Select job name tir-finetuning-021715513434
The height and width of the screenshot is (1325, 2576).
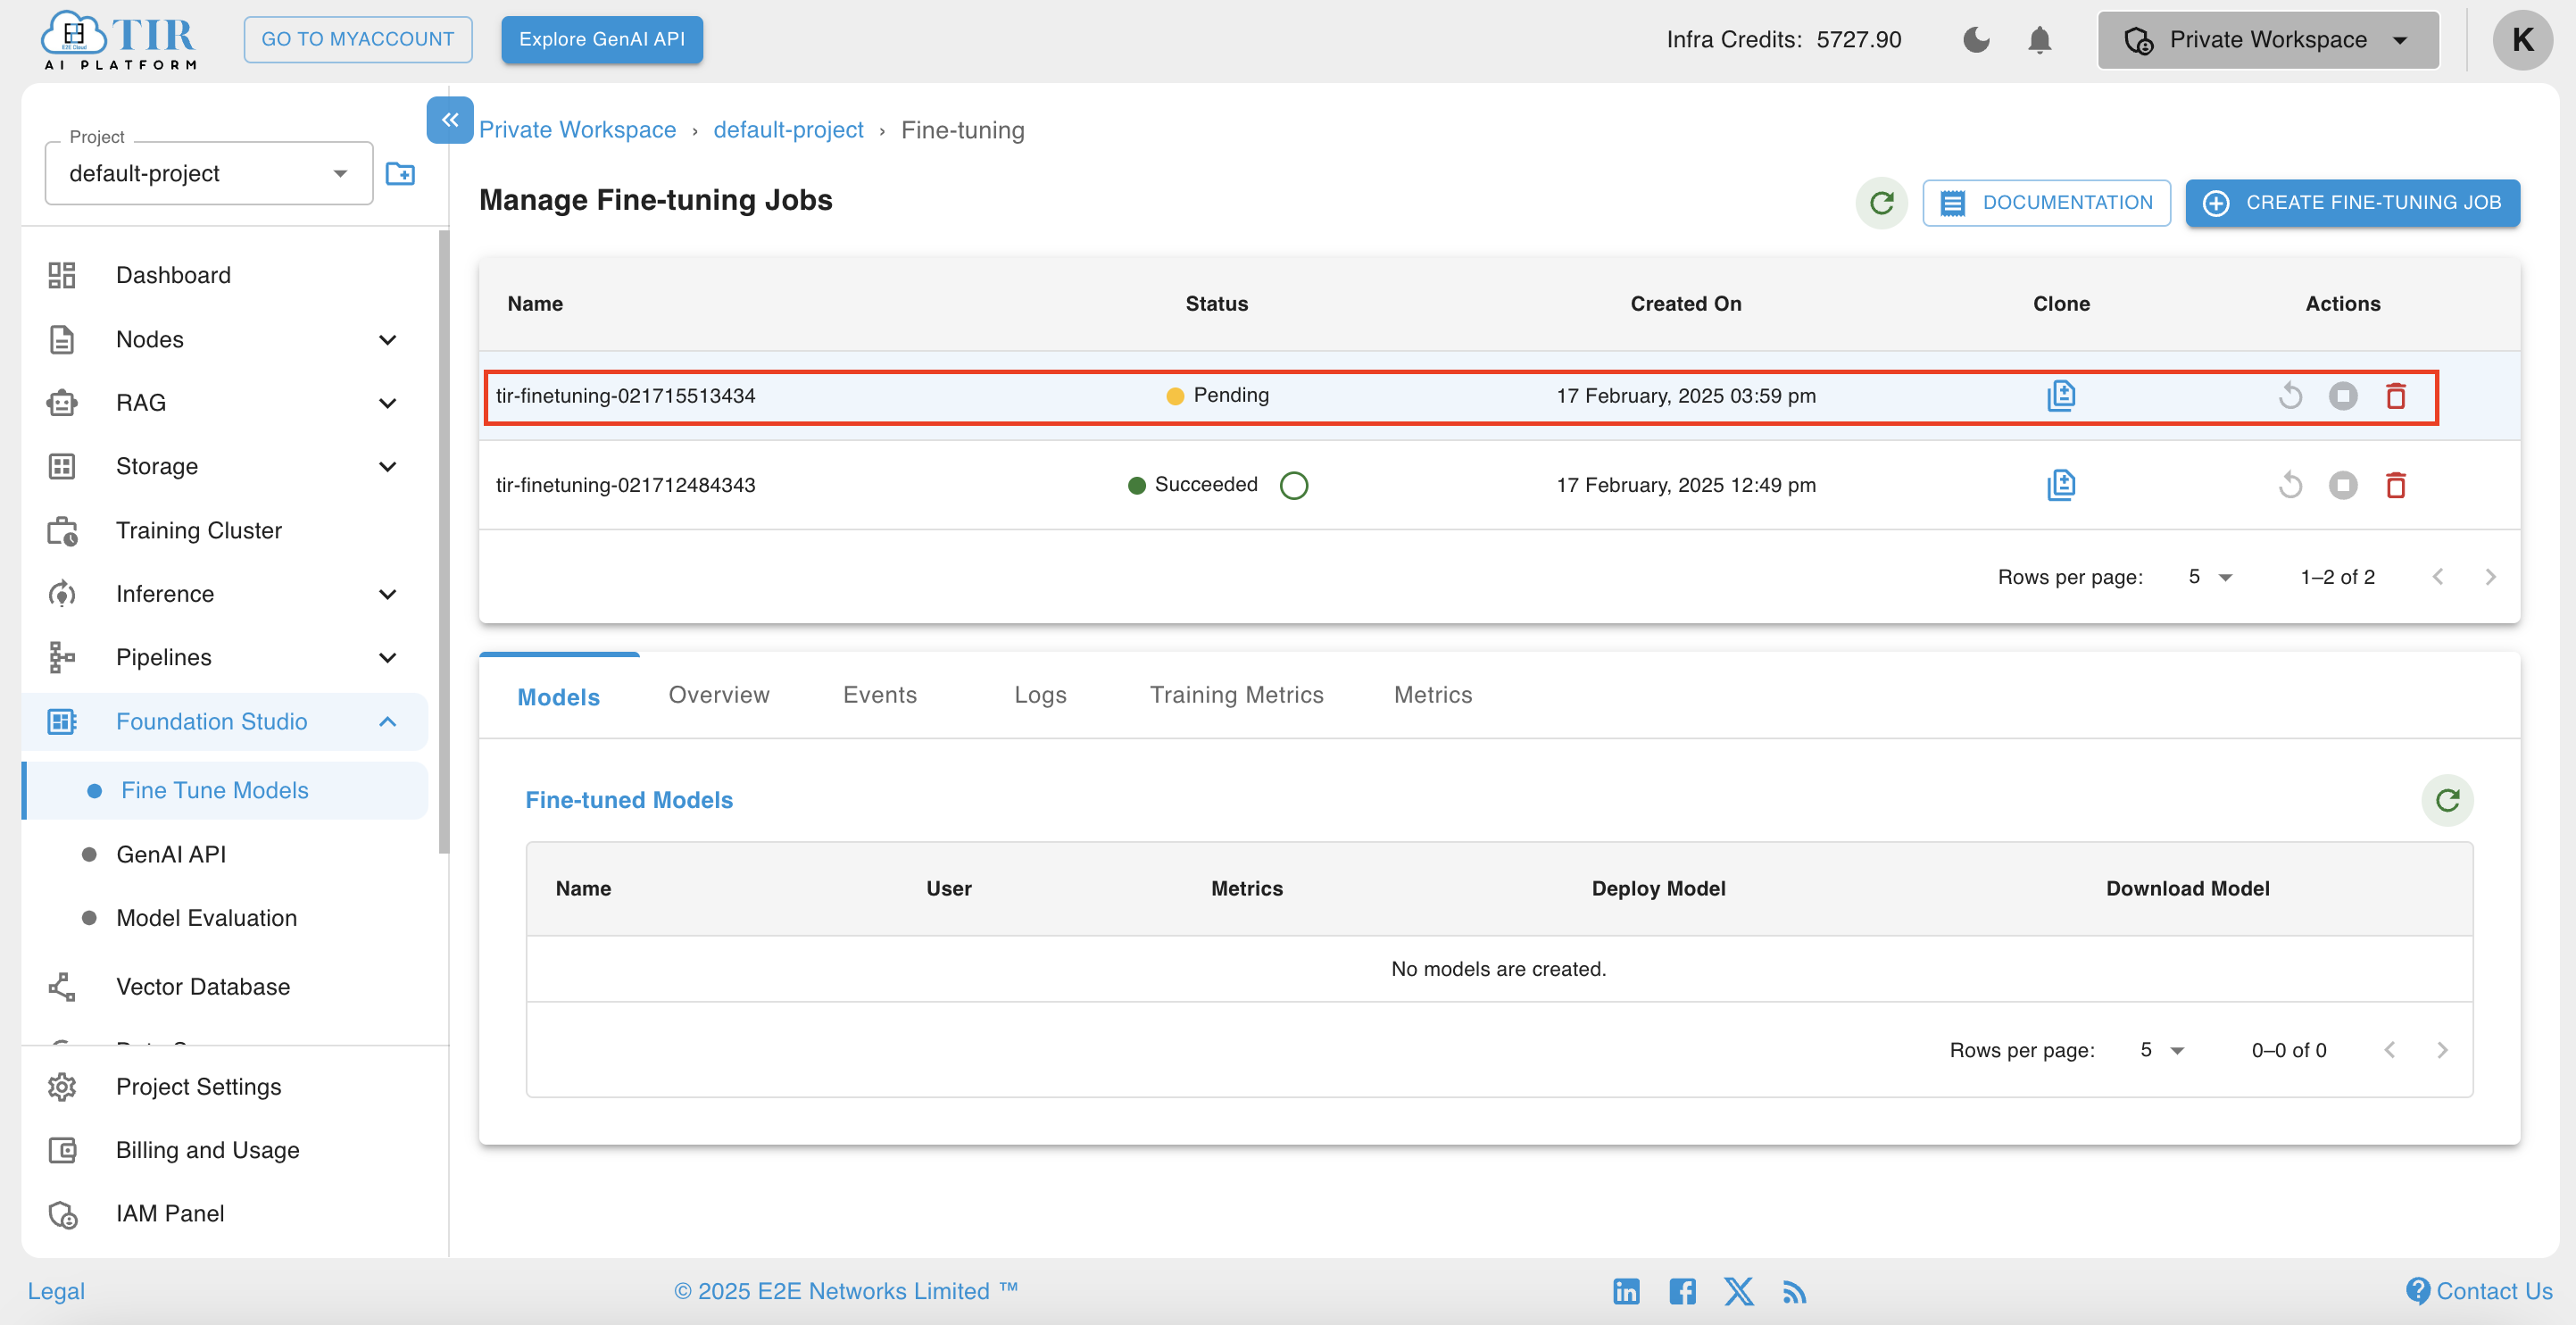click(625, 396)
